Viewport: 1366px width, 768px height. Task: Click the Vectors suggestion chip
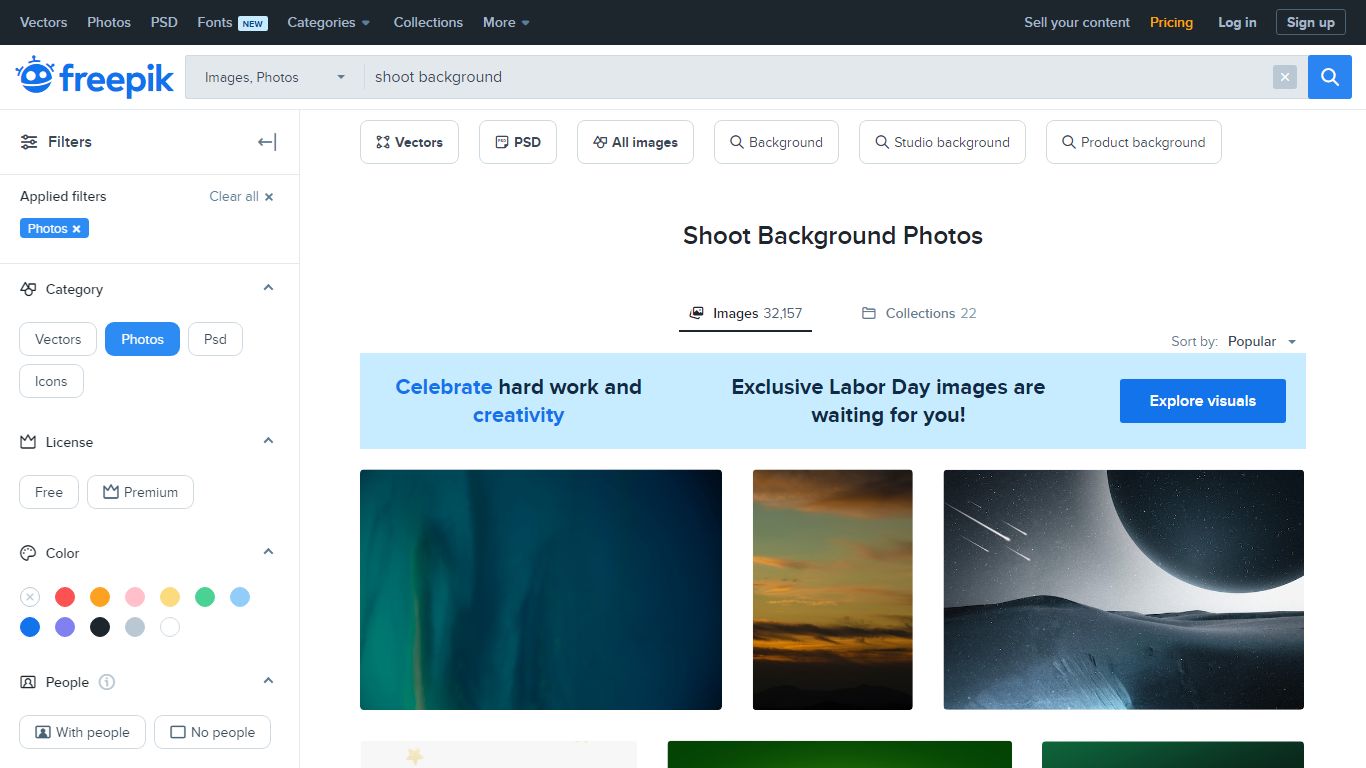click(409, 142)
